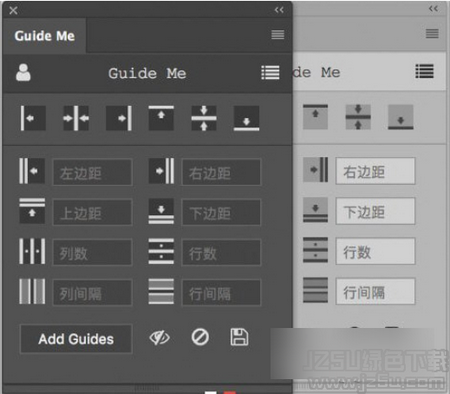Click columns icon beside 列数
The image size is (450, 394).
pos(32,251)
